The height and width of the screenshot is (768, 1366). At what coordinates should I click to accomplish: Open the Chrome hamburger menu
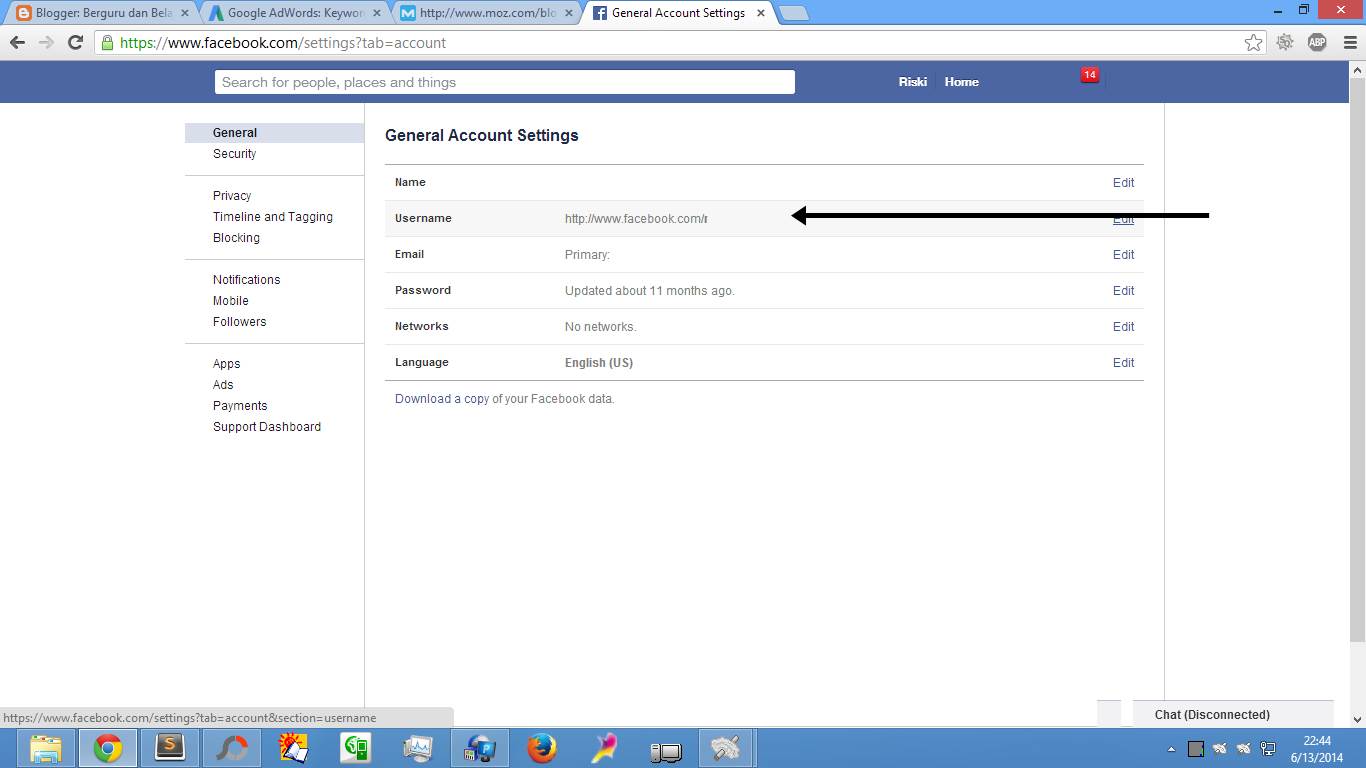coord(1348,42)
